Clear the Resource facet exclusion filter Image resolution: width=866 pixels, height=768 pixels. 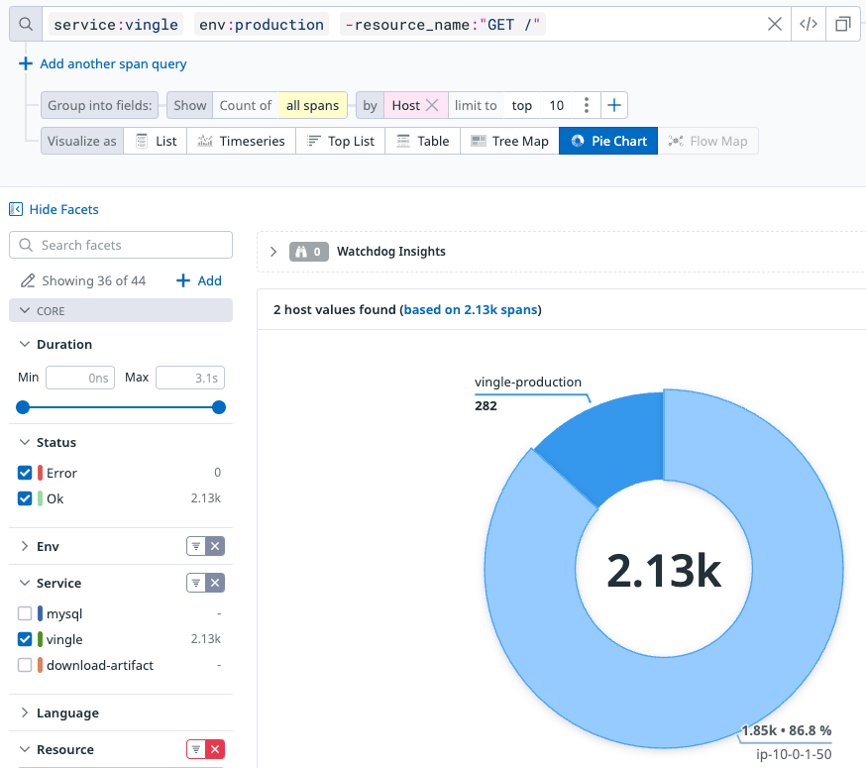[215, 749]
